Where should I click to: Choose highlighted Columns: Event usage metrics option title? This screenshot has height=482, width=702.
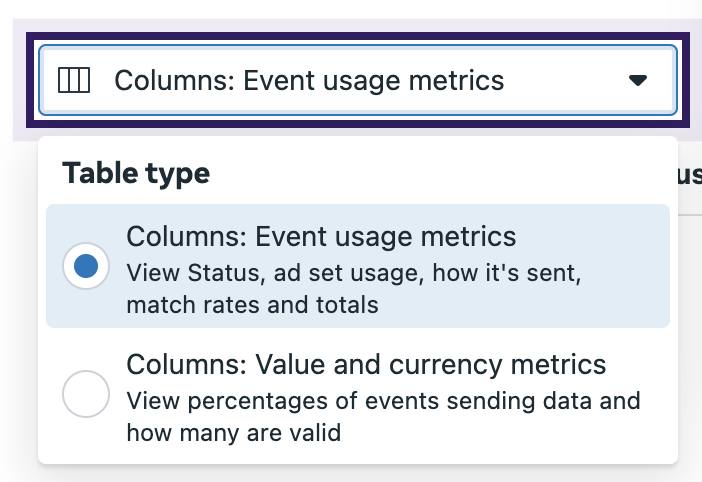[321, 236]
